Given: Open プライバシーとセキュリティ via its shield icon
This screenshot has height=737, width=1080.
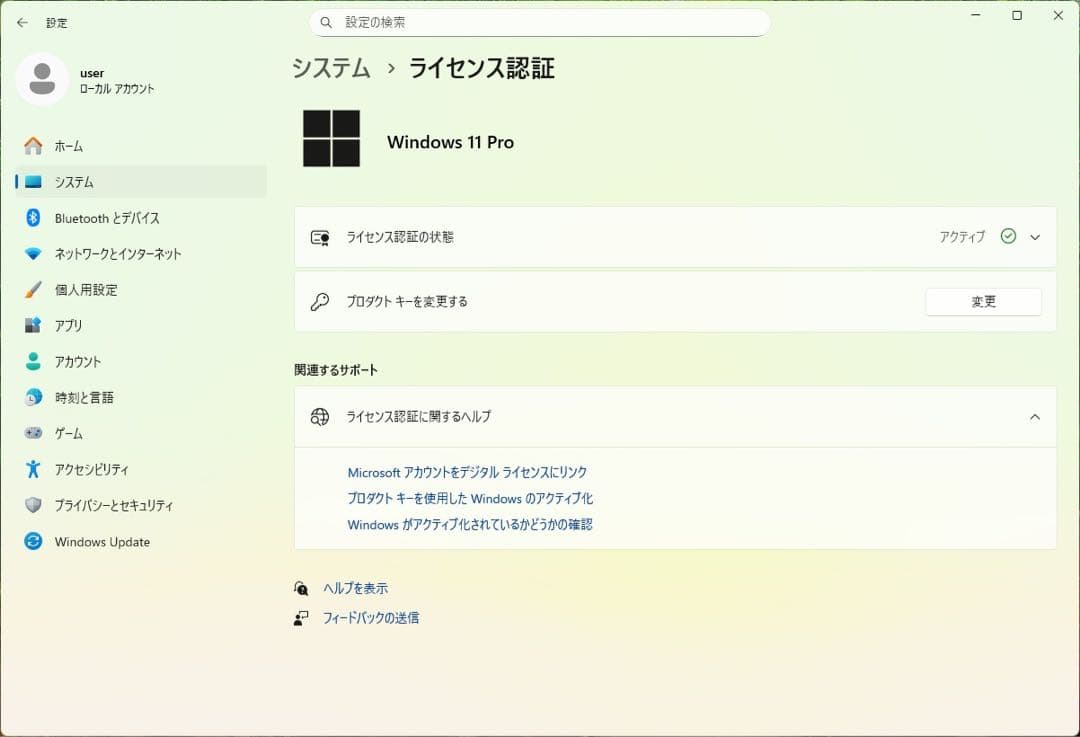Looking at the screenshot, I should (32, 505).
